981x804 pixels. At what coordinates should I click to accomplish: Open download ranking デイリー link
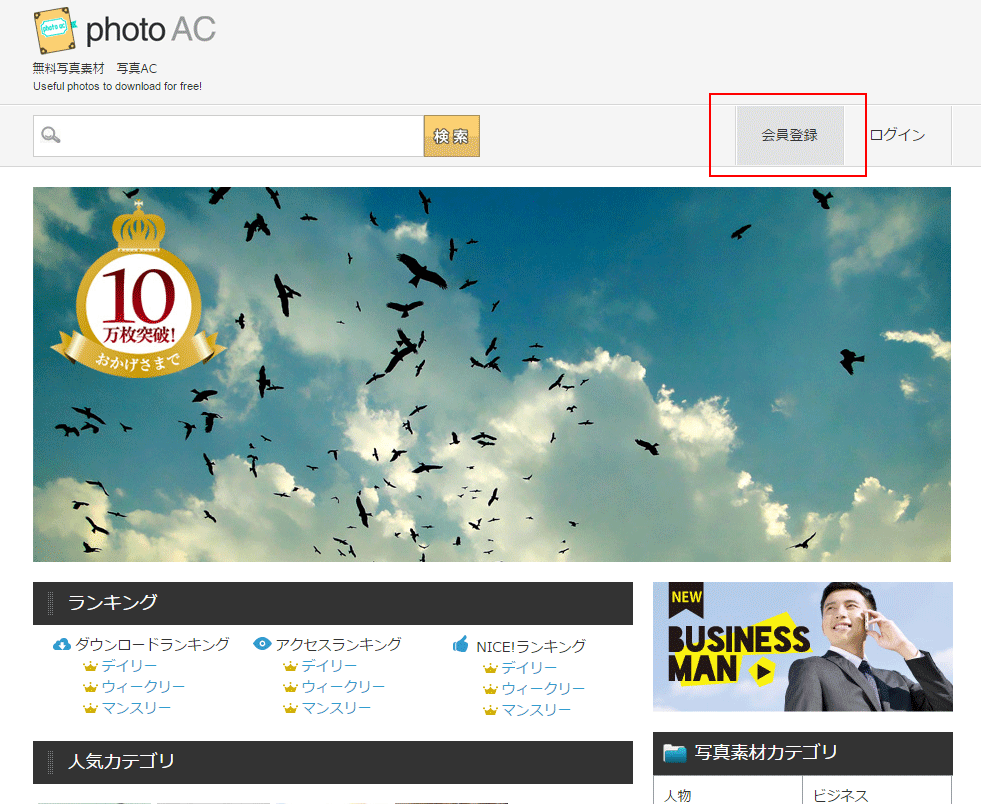click(129, 666)
